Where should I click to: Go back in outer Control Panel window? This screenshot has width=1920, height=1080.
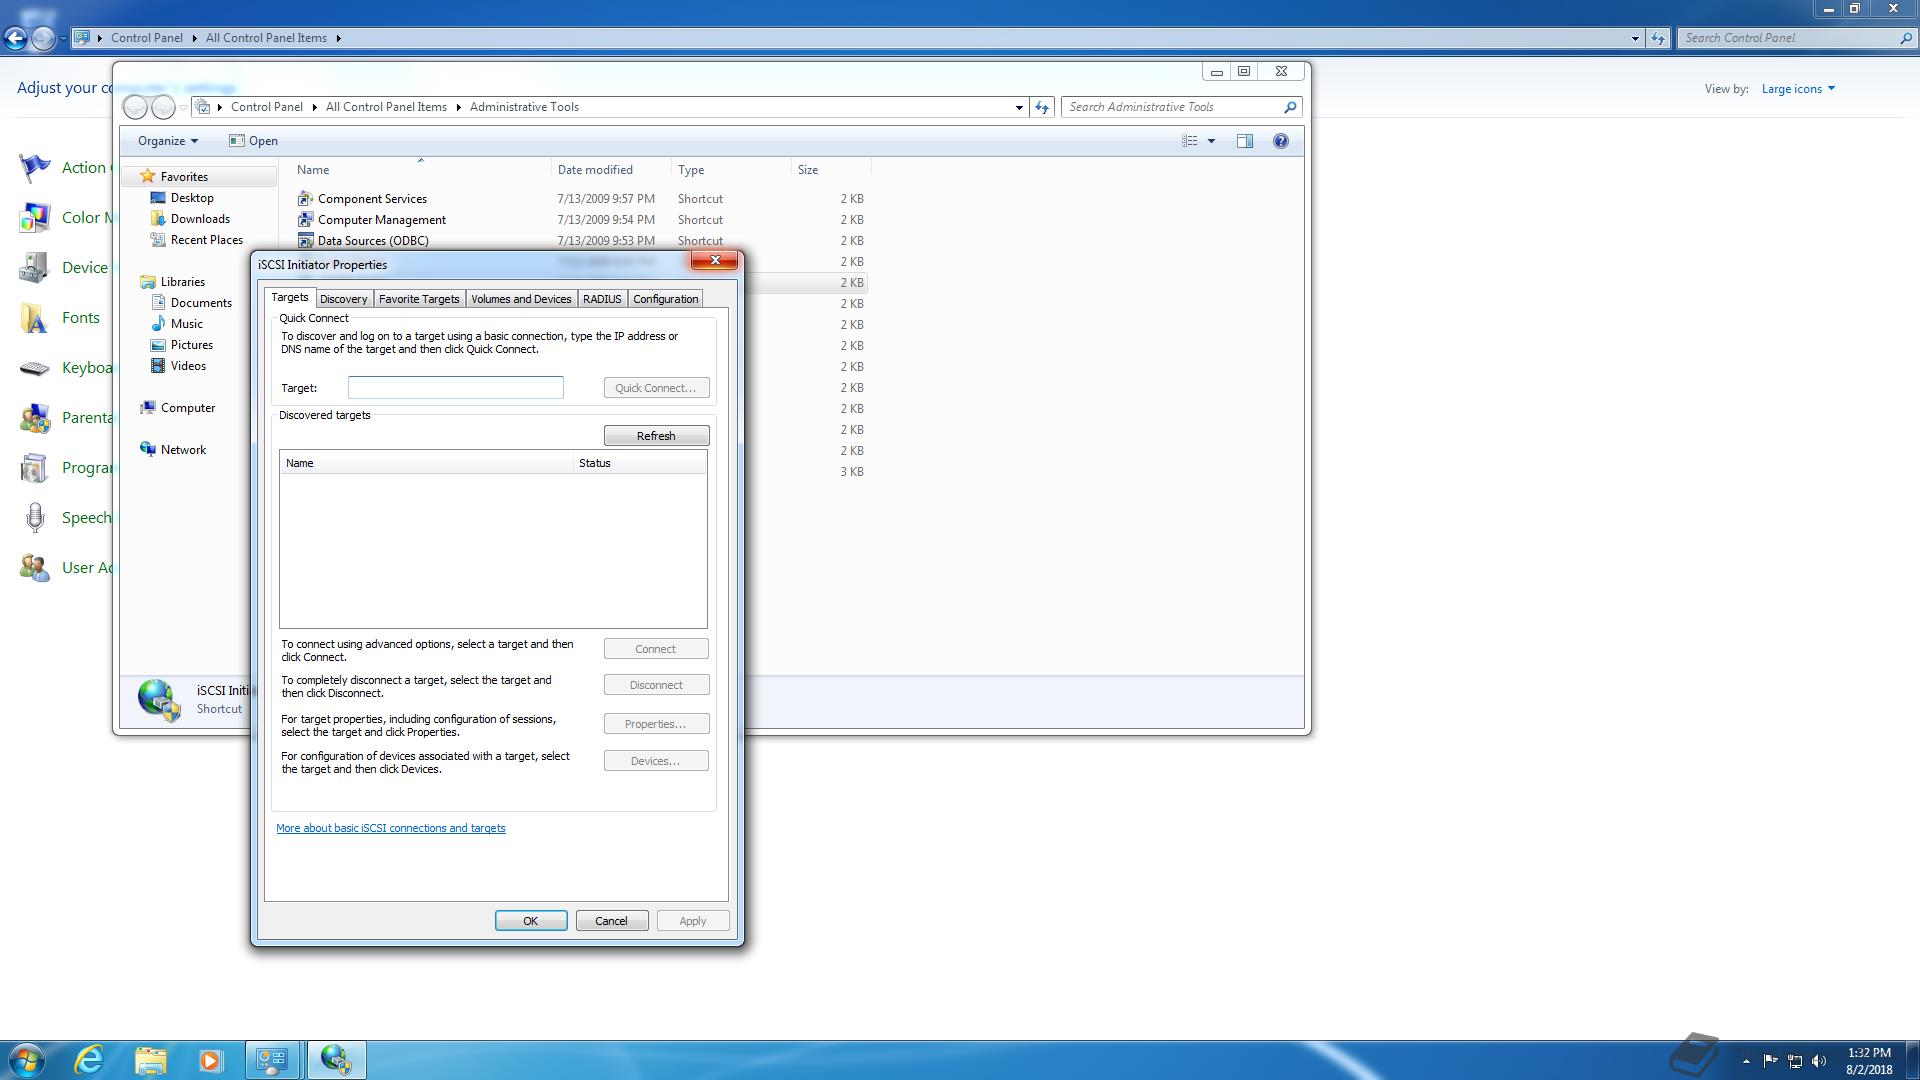point(15,38)
